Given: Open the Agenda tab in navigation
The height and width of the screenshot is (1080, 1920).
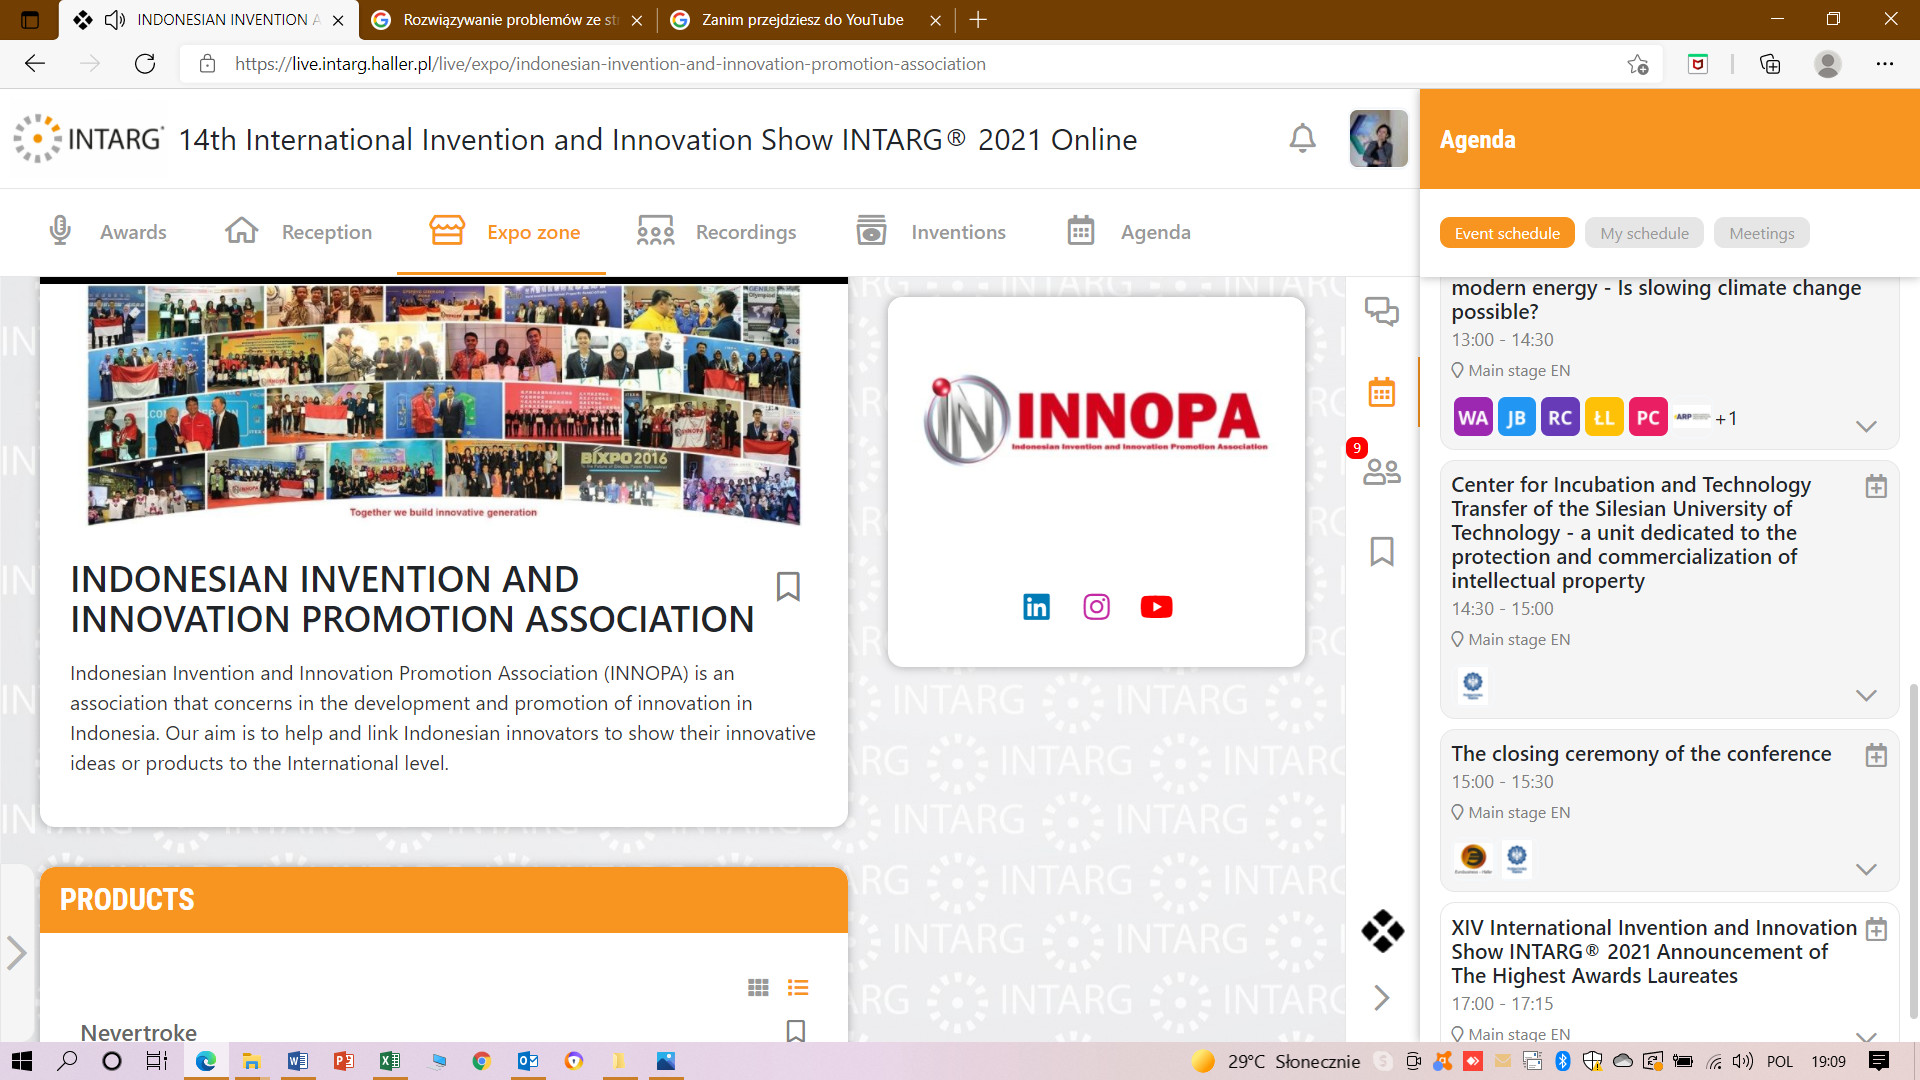Looking at the screenshot, I should pyautogui.click(x=1128, y=232).
